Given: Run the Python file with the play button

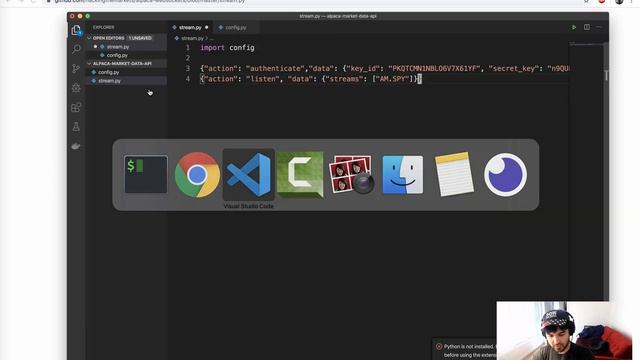Looking at the screenshot, I should click(x=573, y=27).
